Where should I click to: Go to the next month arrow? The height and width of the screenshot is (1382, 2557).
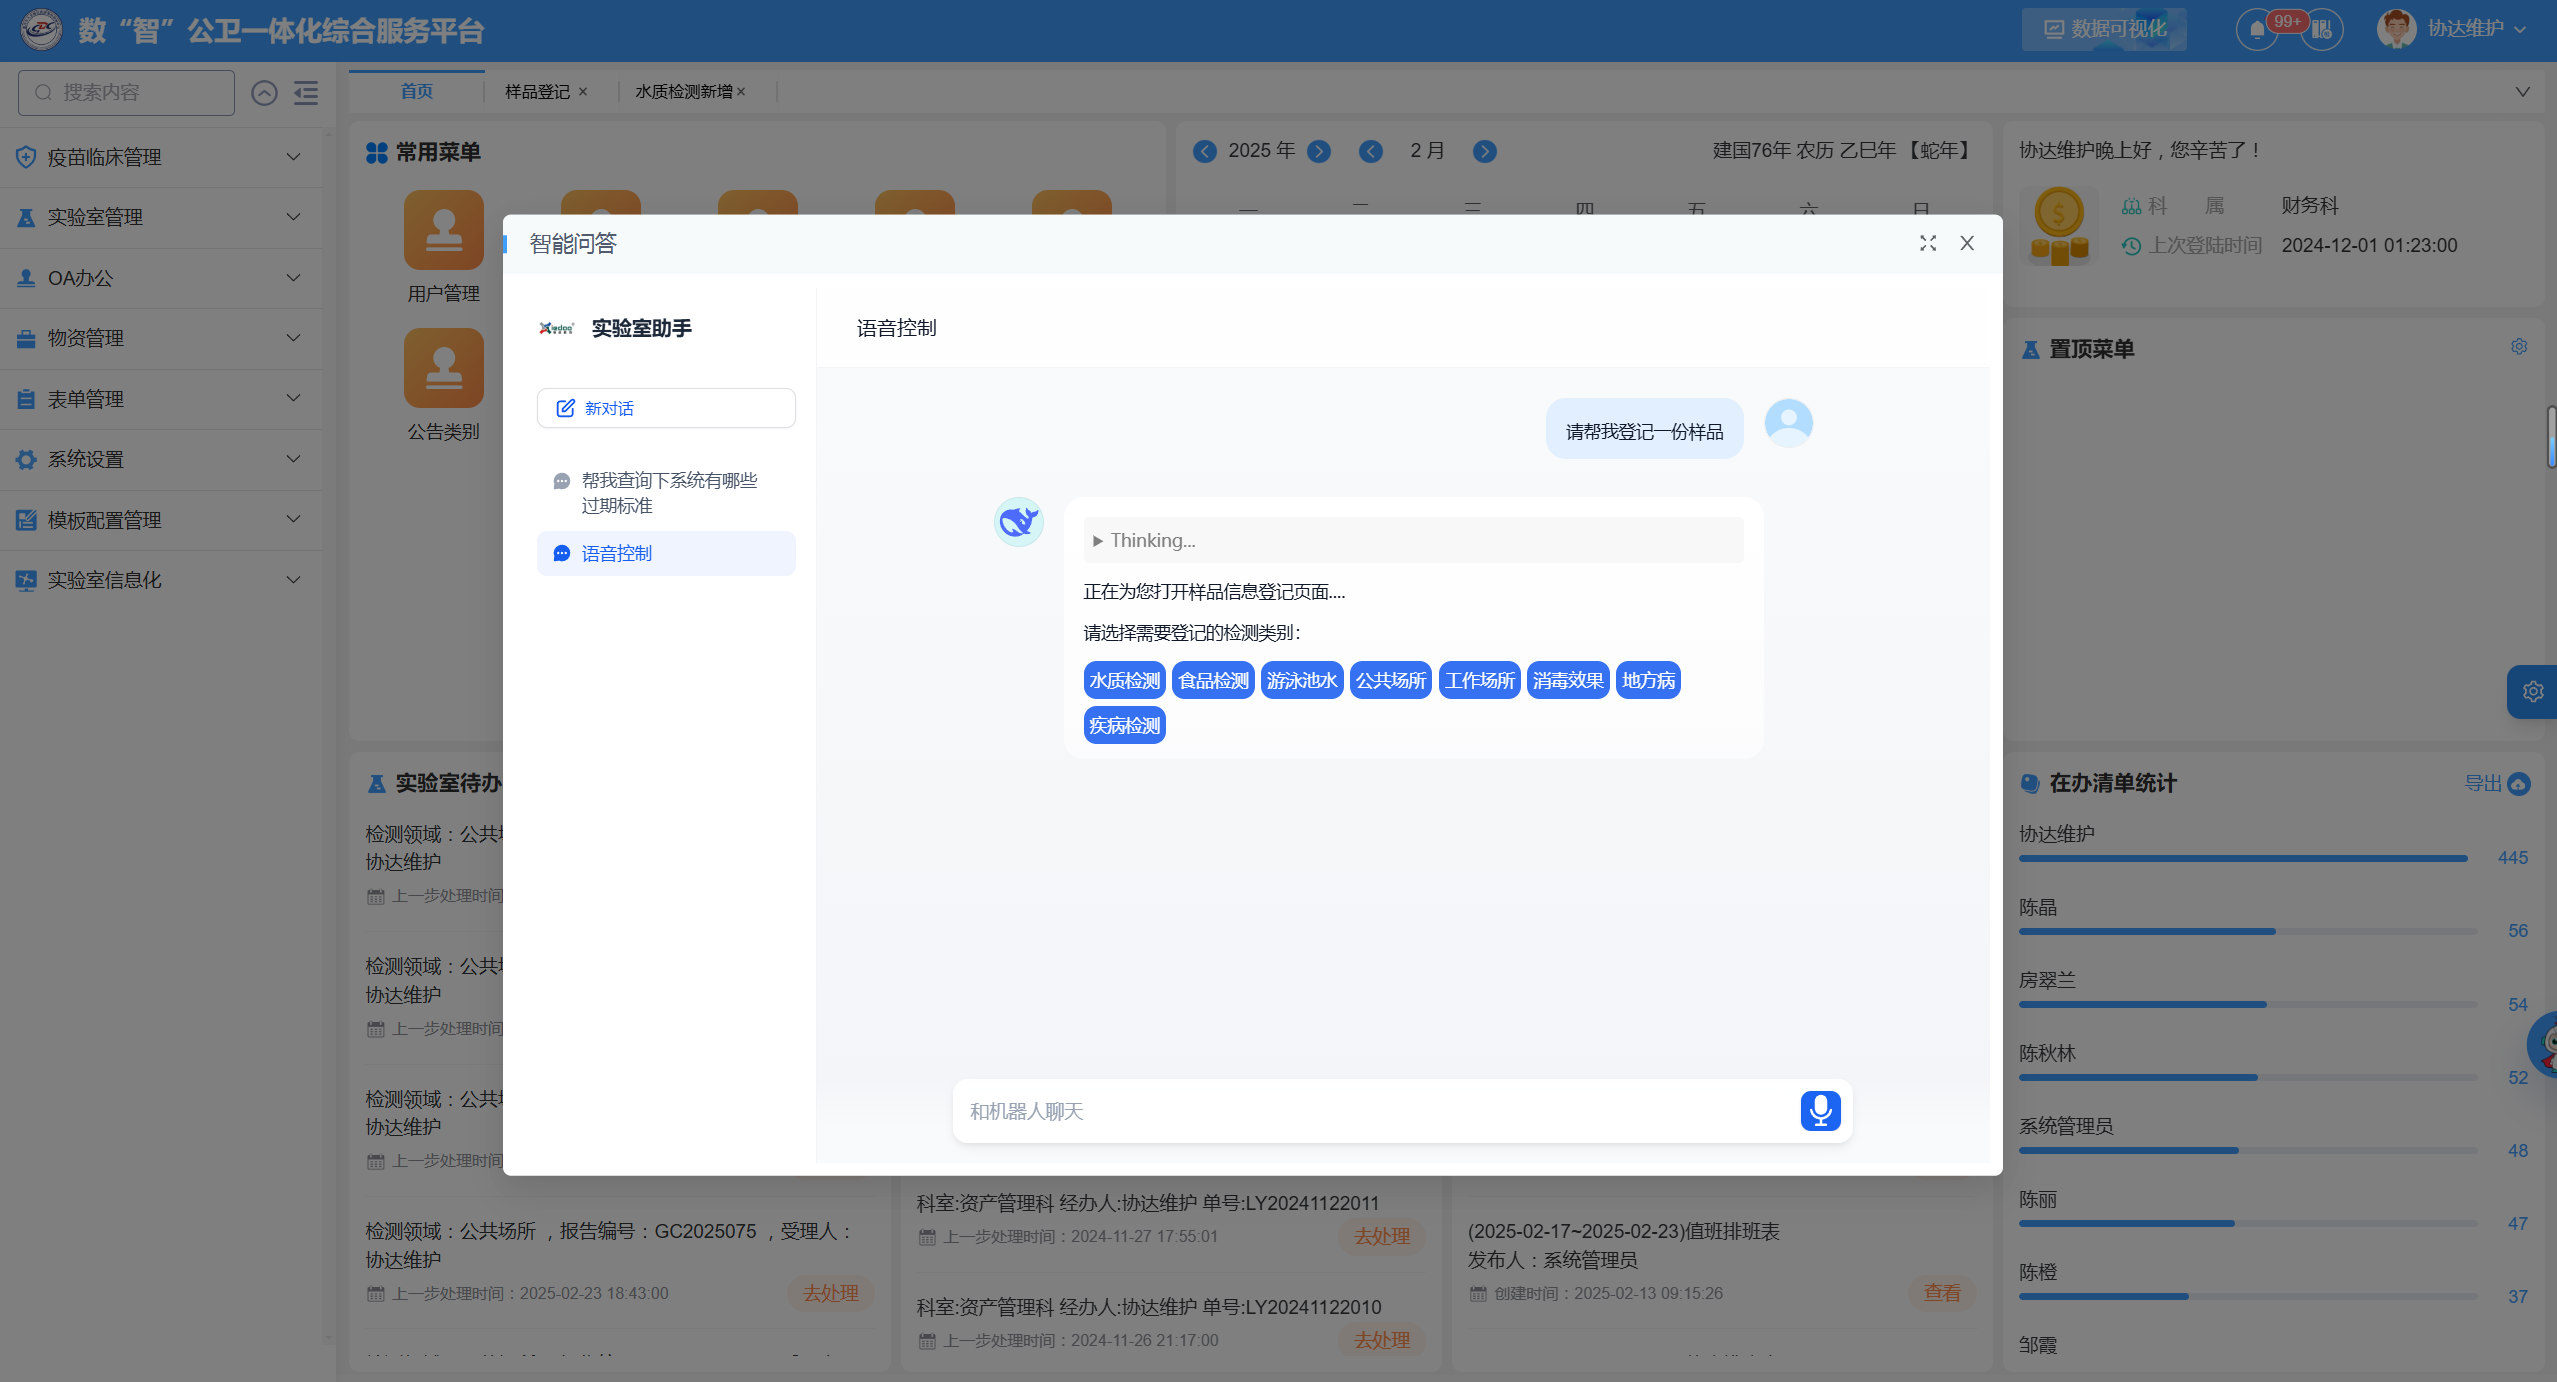[1484, 151]
